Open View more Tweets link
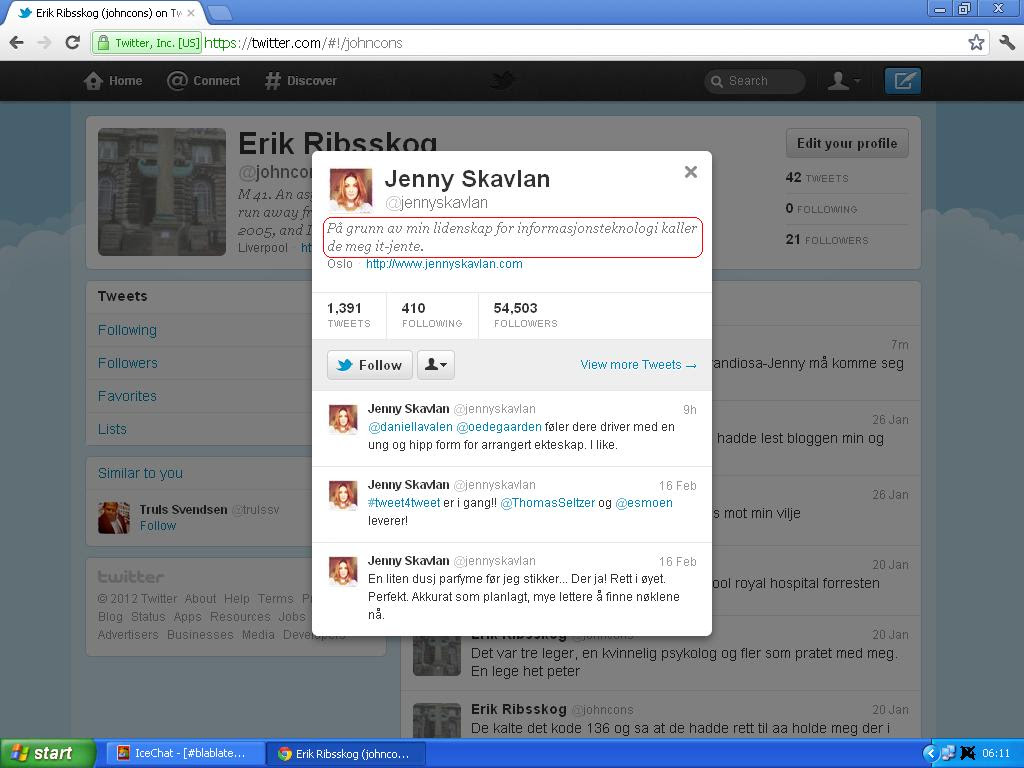Viewport: 1024px width, 768px height. click(x=638, y=365)
